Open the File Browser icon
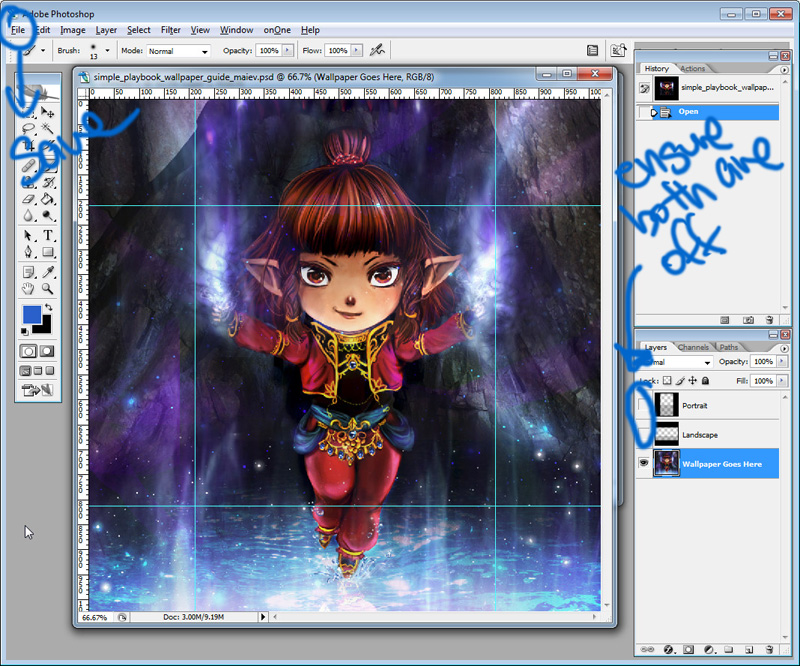The height and width of the screenshot is (666, 800). click(618, 50)
